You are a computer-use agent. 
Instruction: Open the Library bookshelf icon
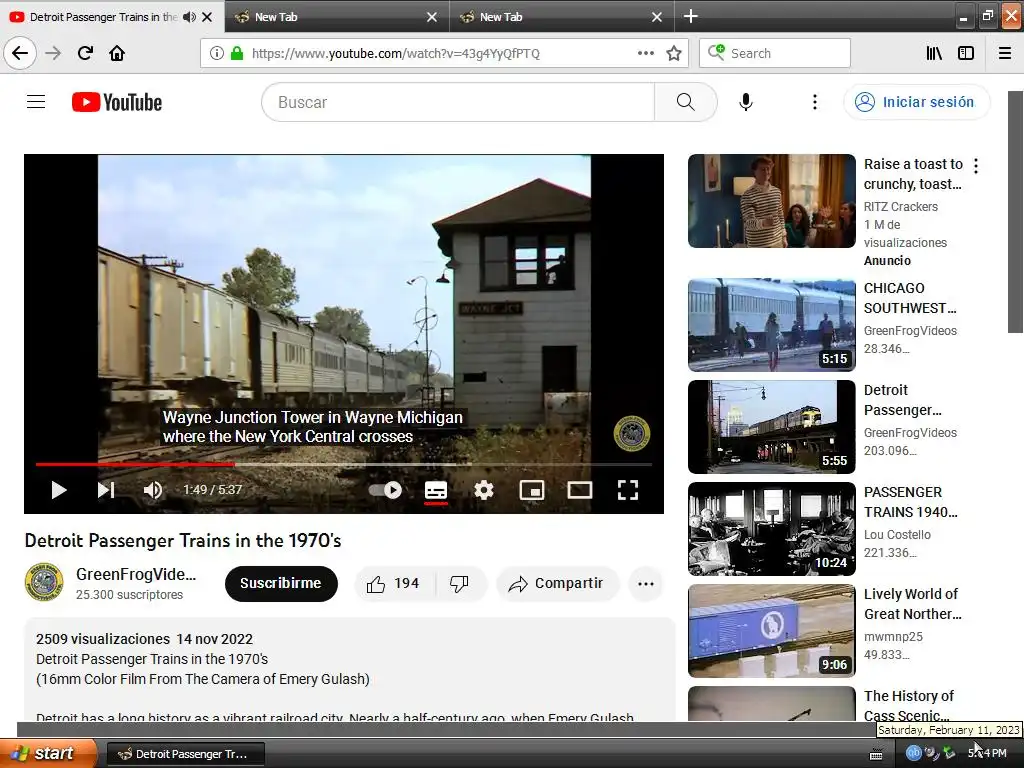point(934,54)
